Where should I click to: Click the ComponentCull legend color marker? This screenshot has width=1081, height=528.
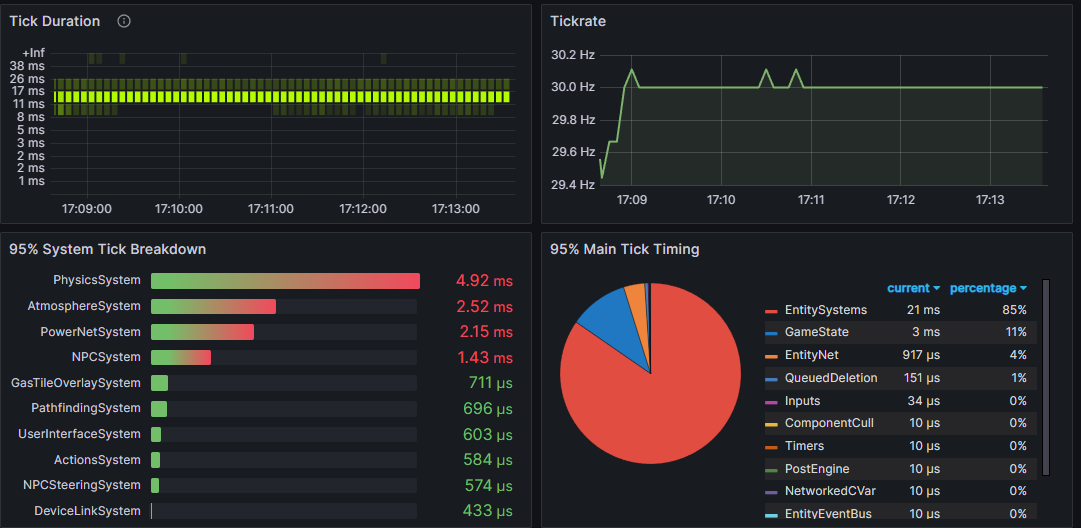(x=771, y=423)
